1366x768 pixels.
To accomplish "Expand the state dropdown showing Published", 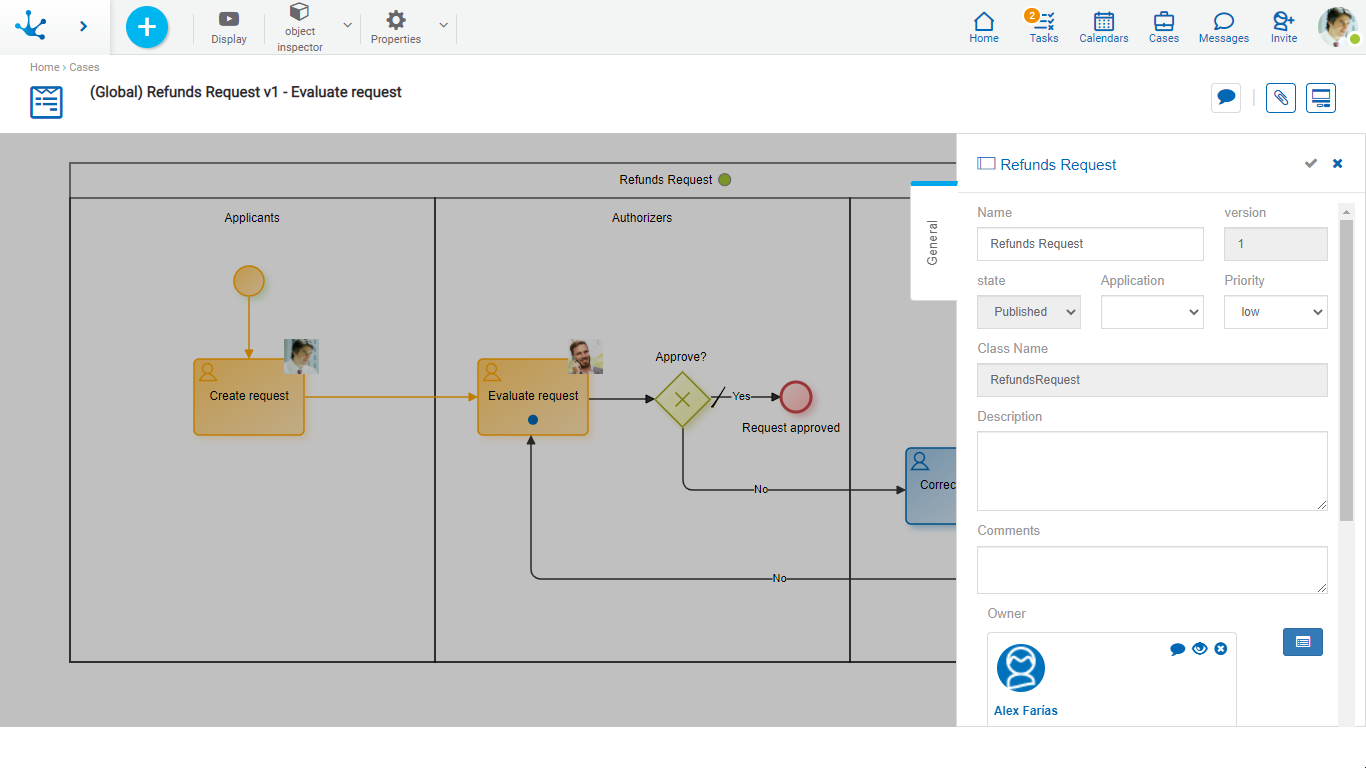I will [1028, 312].
